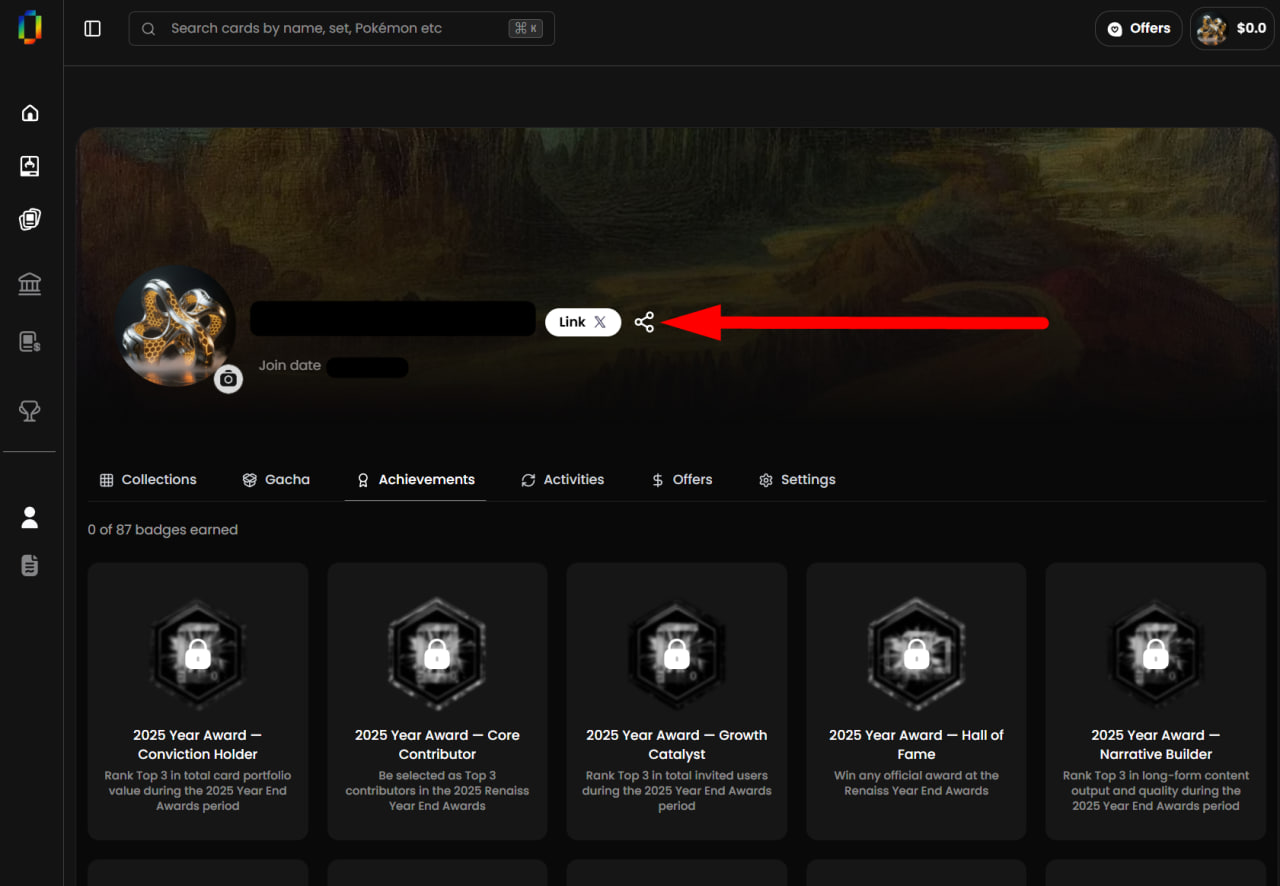Open the trophy icon in sidebar
The height and width of the screenshot is (886, 1280).
coord(30,411)
